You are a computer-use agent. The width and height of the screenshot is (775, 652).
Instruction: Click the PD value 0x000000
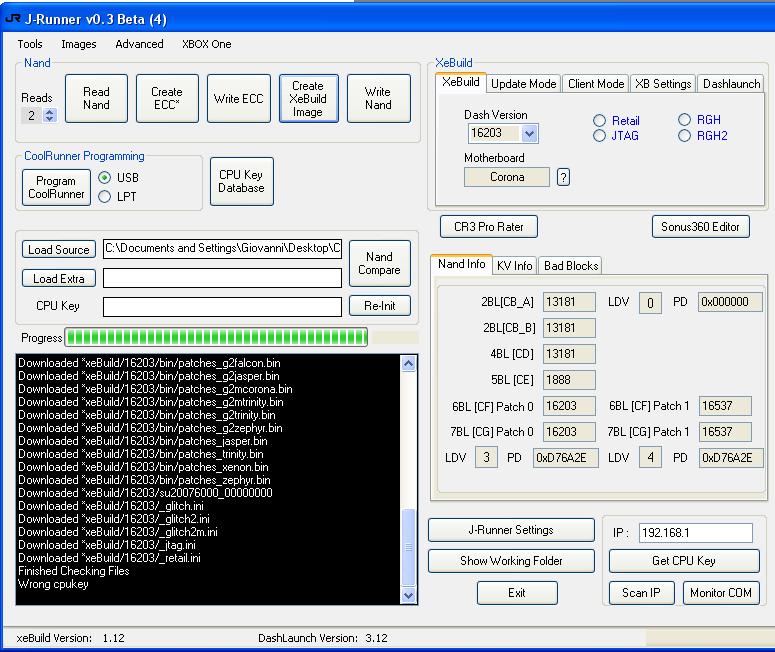tap(730, 302)
